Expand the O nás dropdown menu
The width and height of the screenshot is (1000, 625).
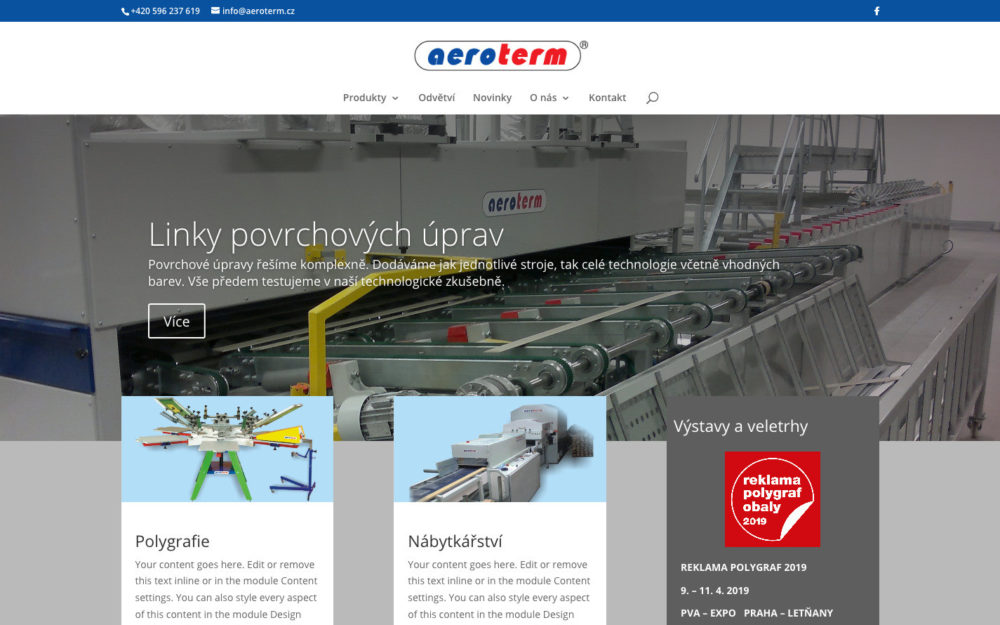point(549,98)
